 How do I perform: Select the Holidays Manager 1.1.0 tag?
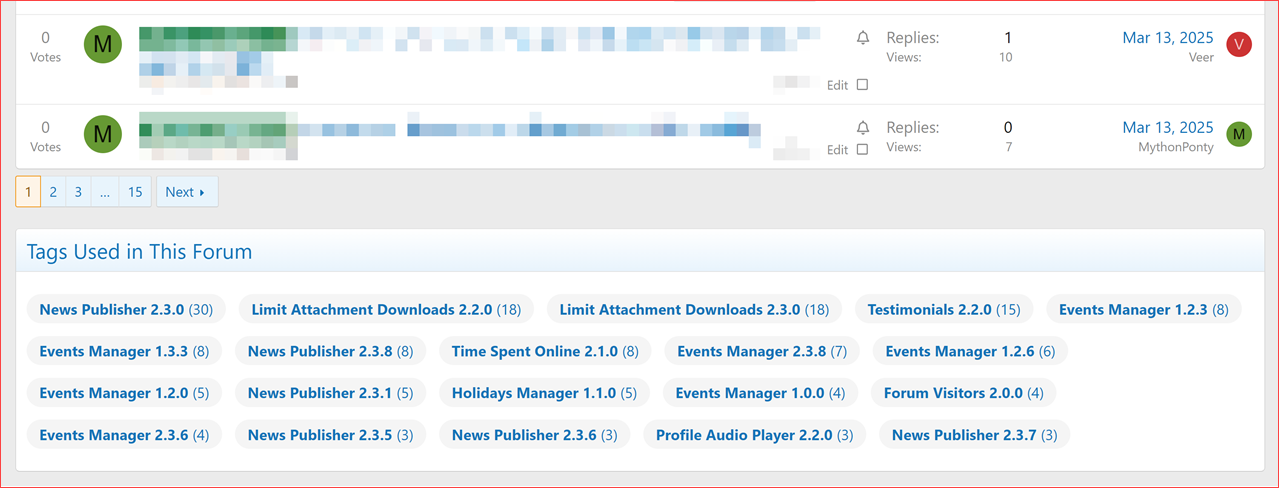(544, 393)
